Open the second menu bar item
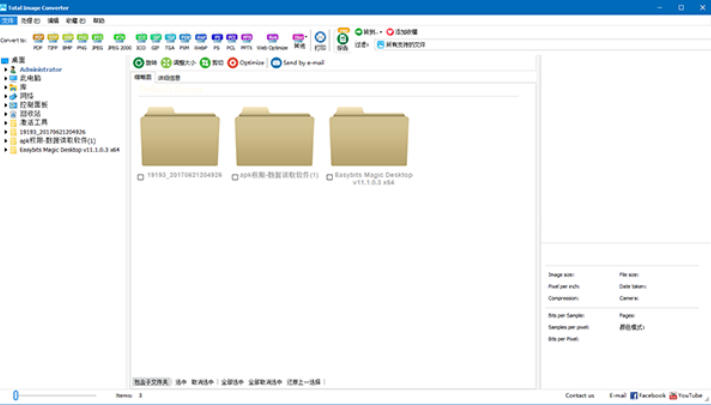This screenshot has width=711, height=405. (30, 20)
